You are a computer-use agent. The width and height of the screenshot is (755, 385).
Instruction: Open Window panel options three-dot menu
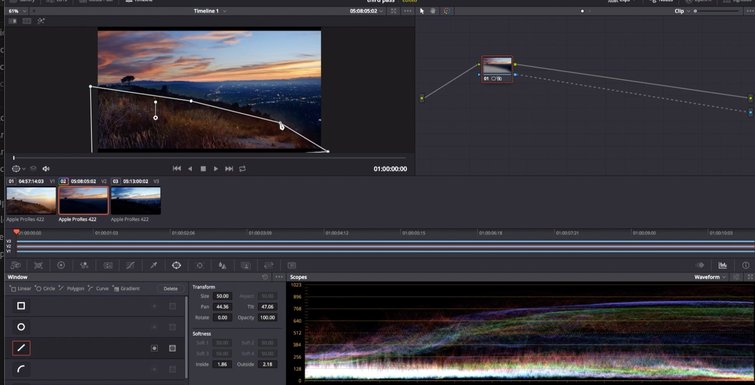279,277
